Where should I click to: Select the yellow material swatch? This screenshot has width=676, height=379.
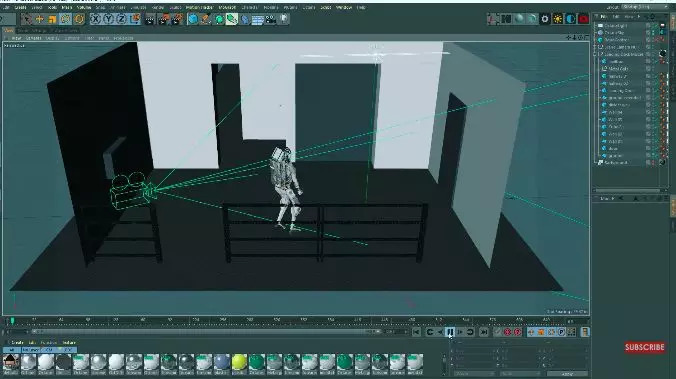coord(239,363)
